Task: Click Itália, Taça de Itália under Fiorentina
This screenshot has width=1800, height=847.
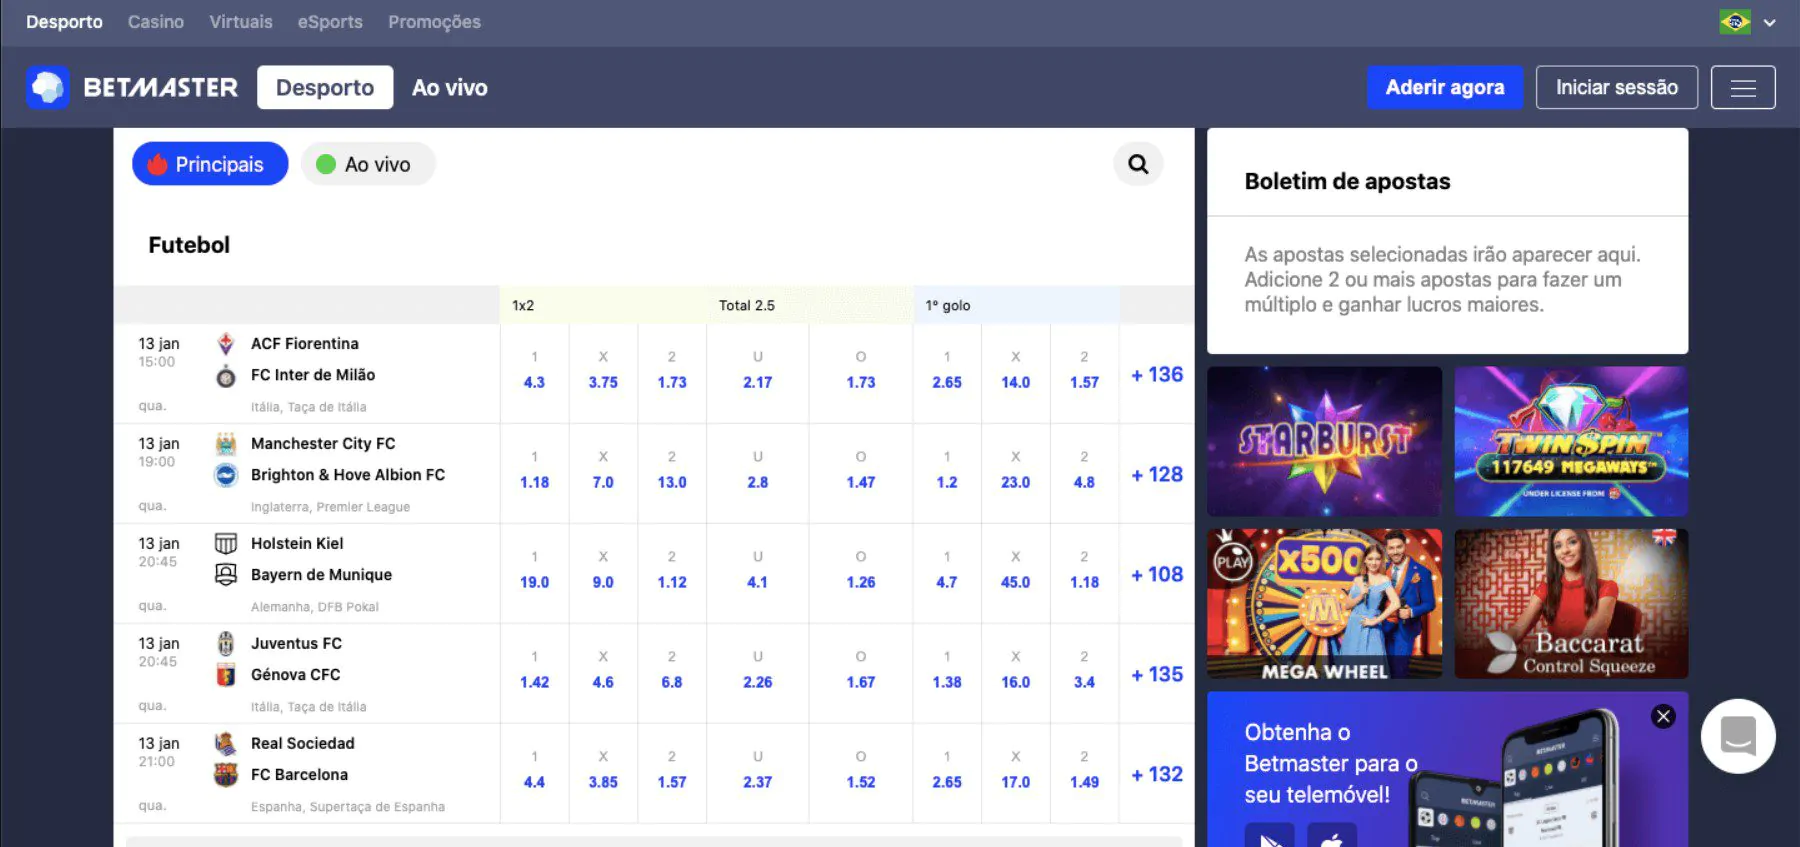Action: coord(309,407)
